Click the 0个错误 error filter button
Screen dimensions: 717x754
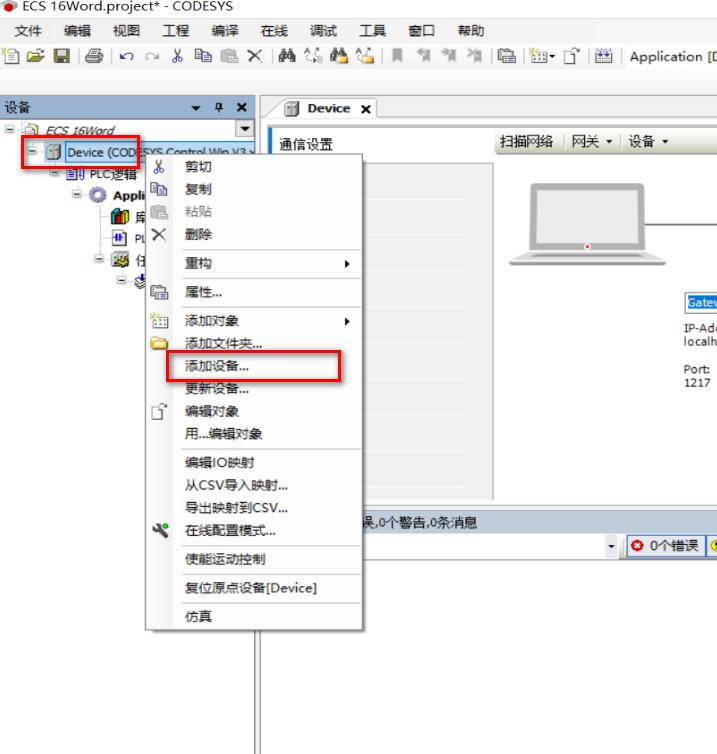666,545
